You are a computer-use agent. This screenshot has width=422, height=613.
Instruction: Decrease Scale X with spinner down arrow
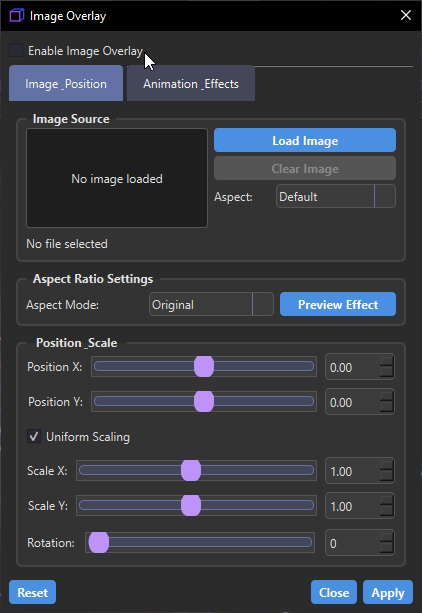(x=387, y=476)
